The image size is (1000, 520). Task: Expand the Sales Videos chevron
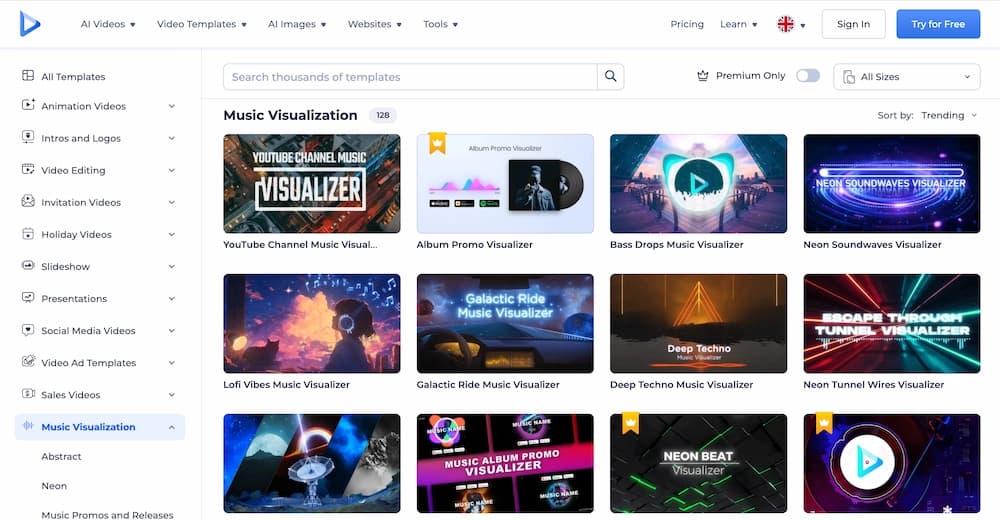pyautogui.click(x=172, y=395)
